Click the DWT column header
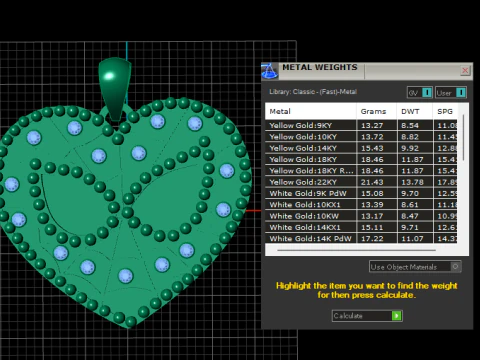This screenshot has width=480, height=360. coord(415,112)
